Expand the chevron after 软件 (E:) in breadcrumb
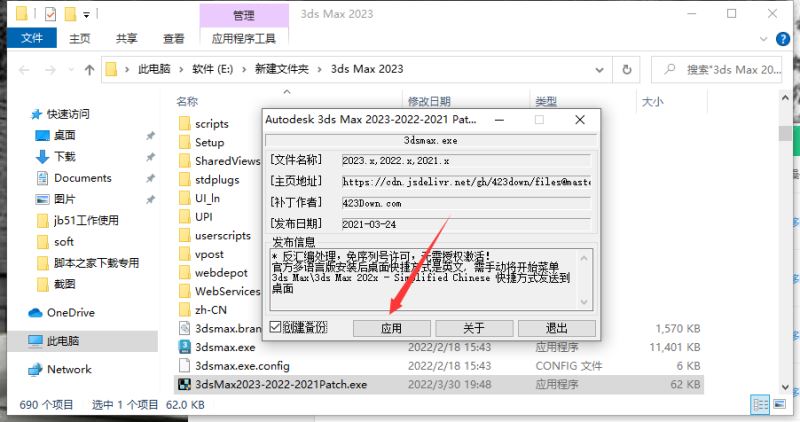This screenshot has height=422, width=800. tap(244, 69)
